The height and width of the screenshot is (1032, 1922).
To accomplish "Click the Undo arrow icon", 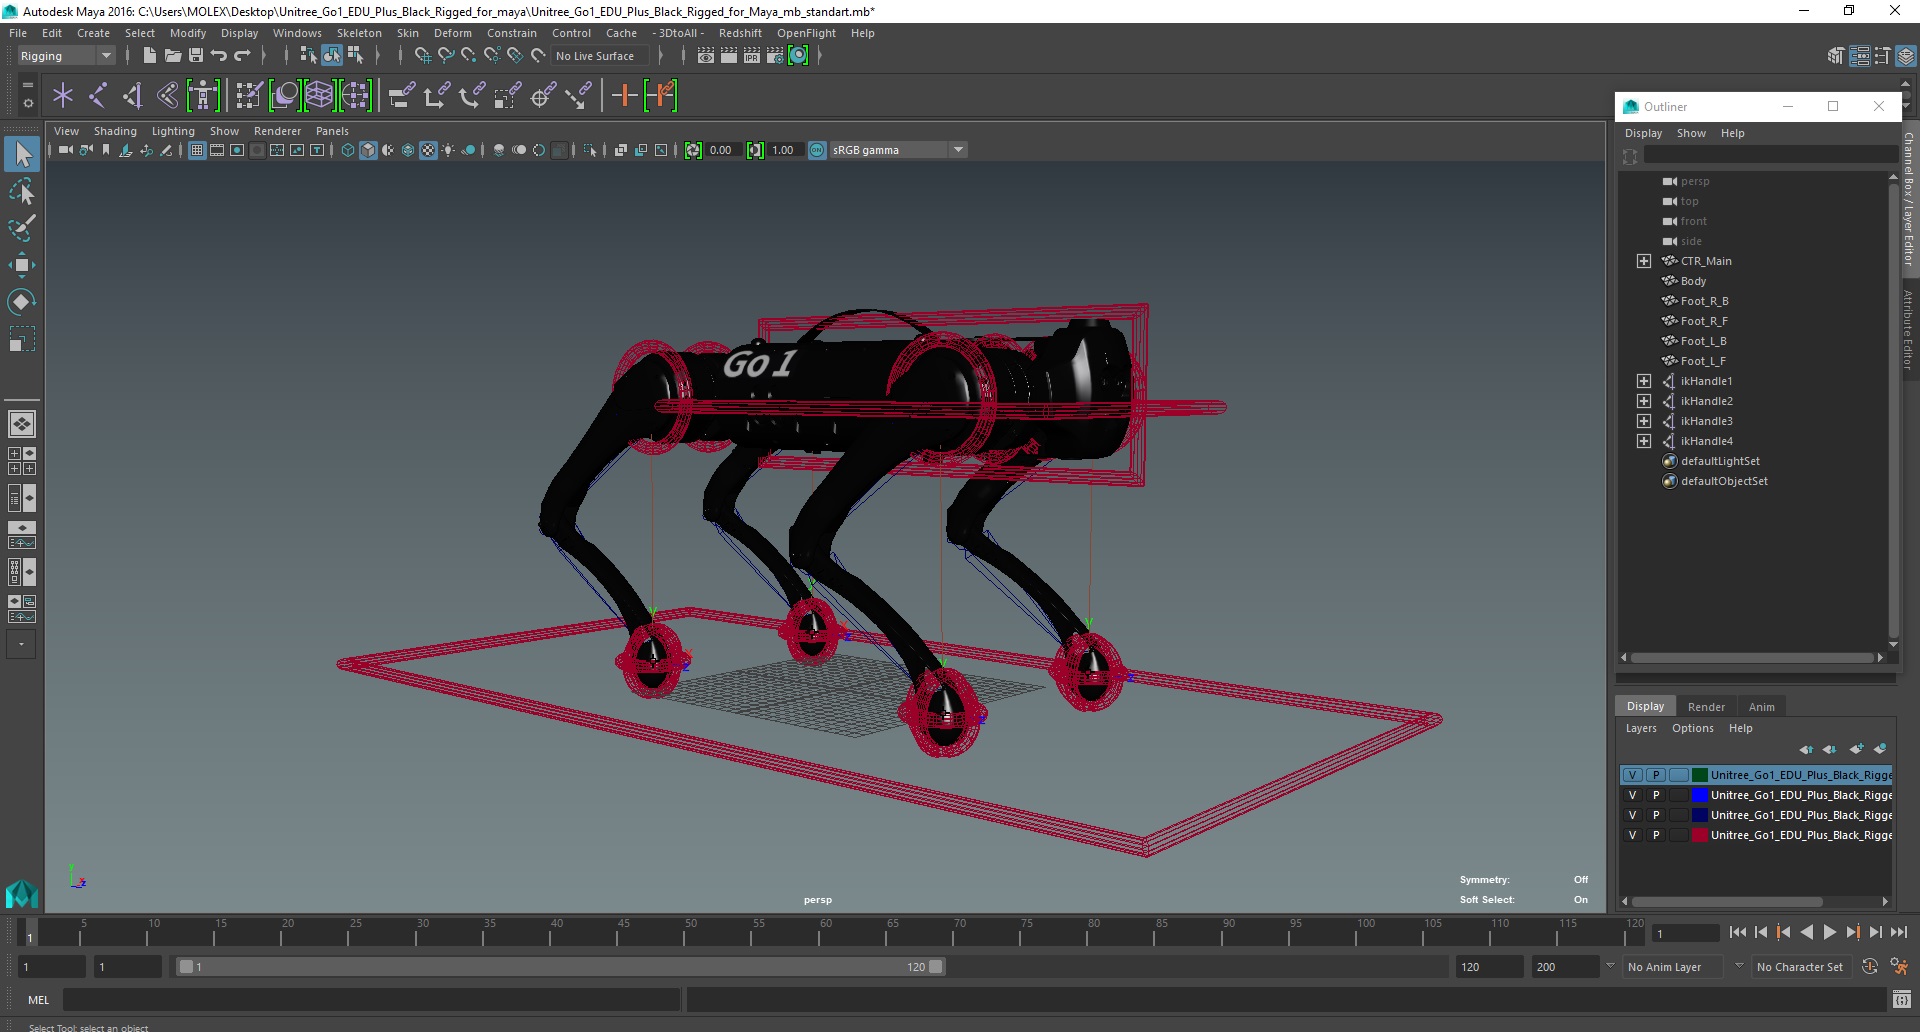I will click(219, 56).
